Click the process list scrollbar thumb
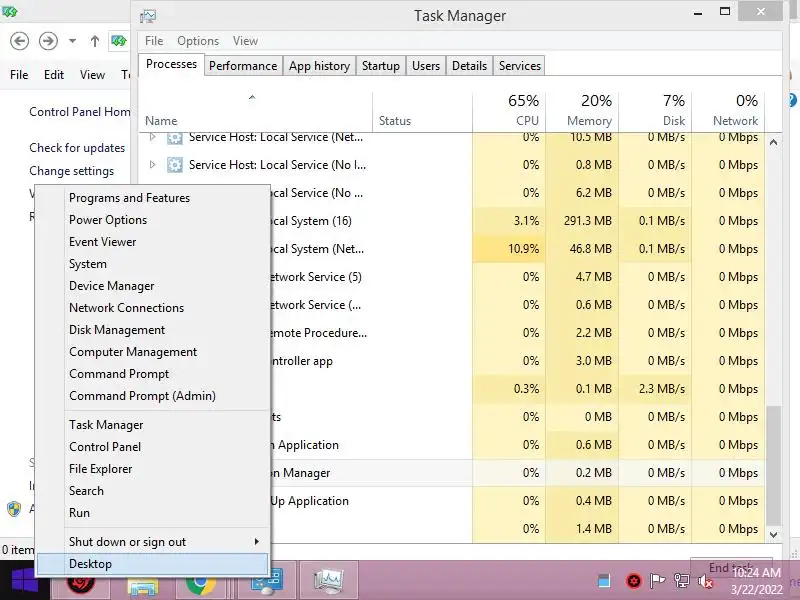 click(x=773, y=465)
